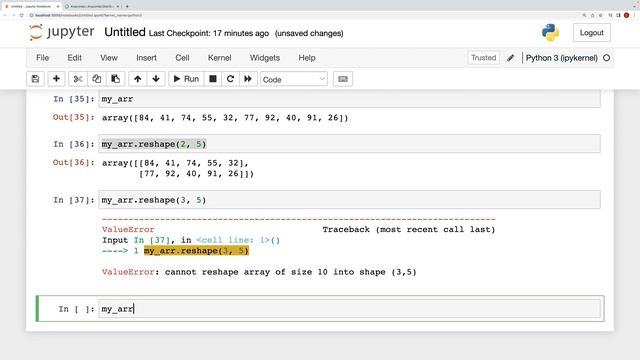The width and height of the screenshot is (640, 360).
Task: Open the Help menu
Action: [307, 58]
